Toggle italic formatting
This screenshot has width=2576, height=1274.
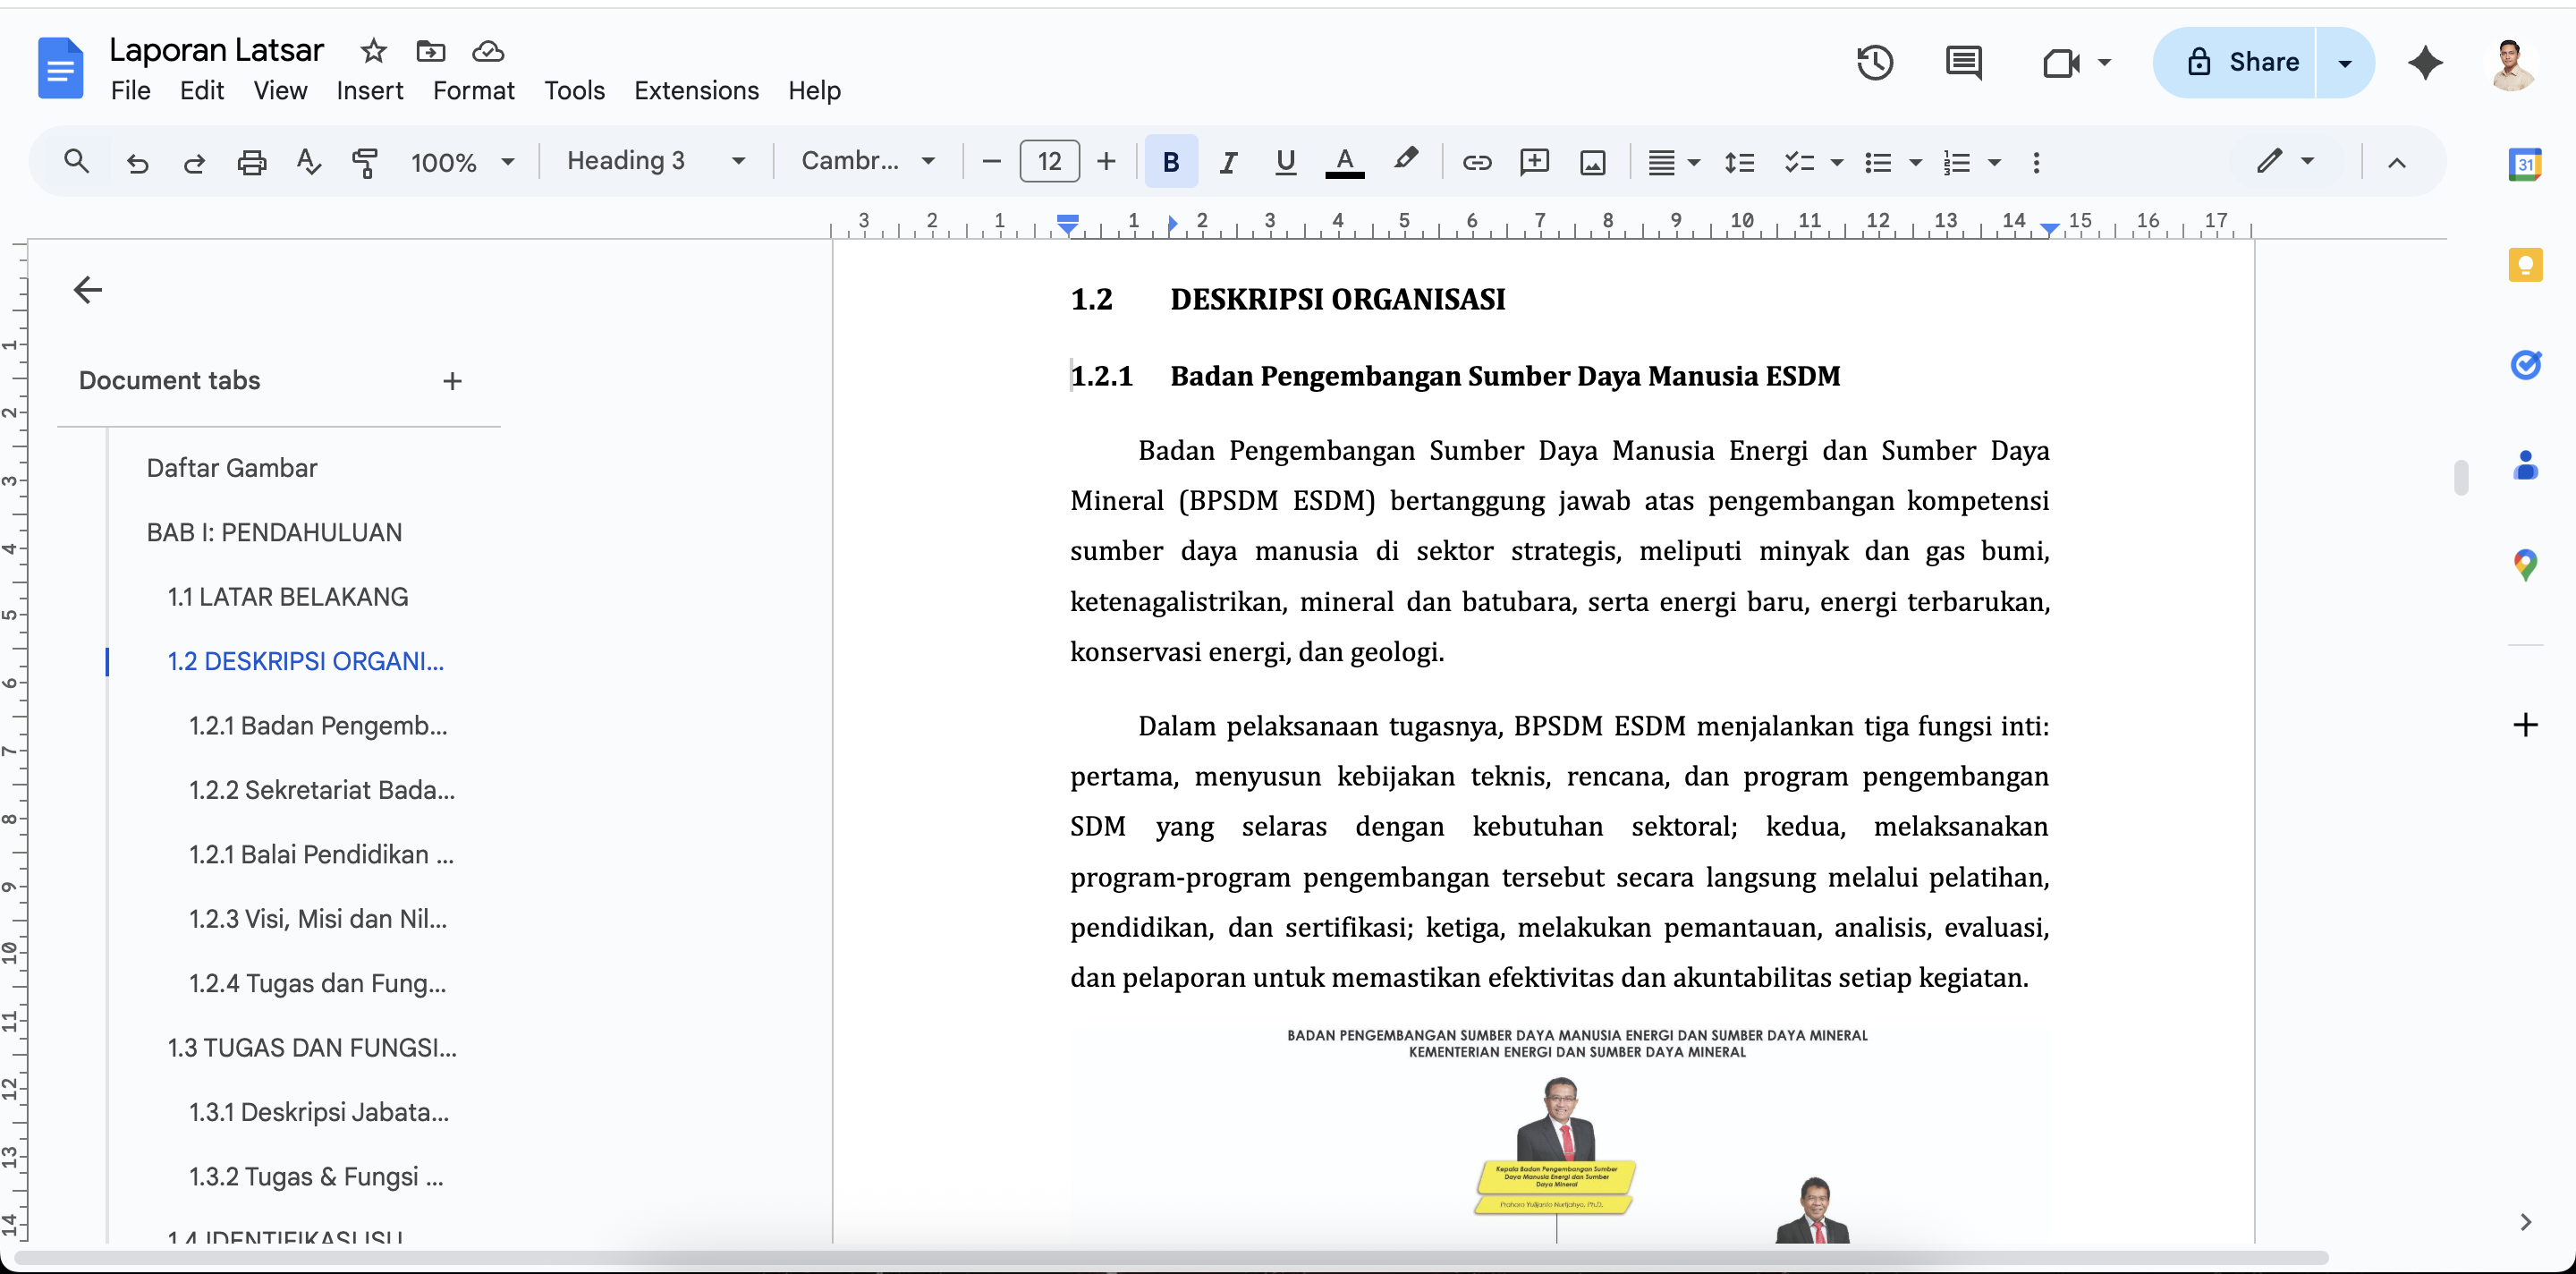pos(1228,162)
